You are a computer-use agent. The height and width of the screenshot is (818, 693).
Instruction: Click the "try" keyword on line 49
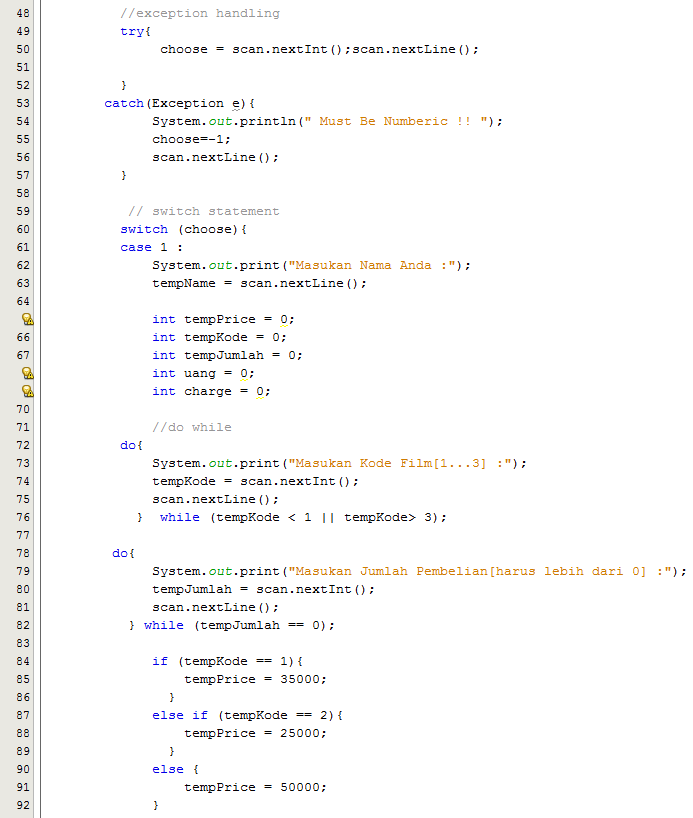pyautogui.click(x=132, y=31)
